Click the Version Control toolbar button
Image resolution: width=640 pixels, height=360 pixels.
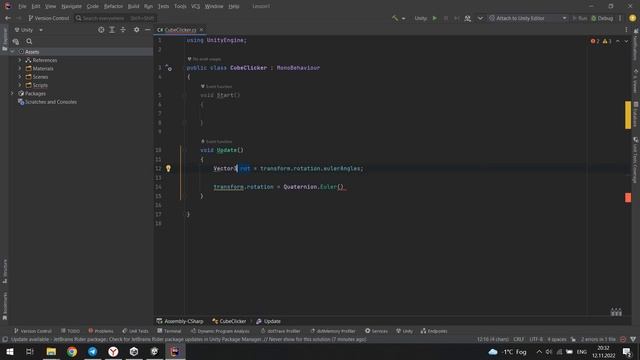(x=49, y=18)
